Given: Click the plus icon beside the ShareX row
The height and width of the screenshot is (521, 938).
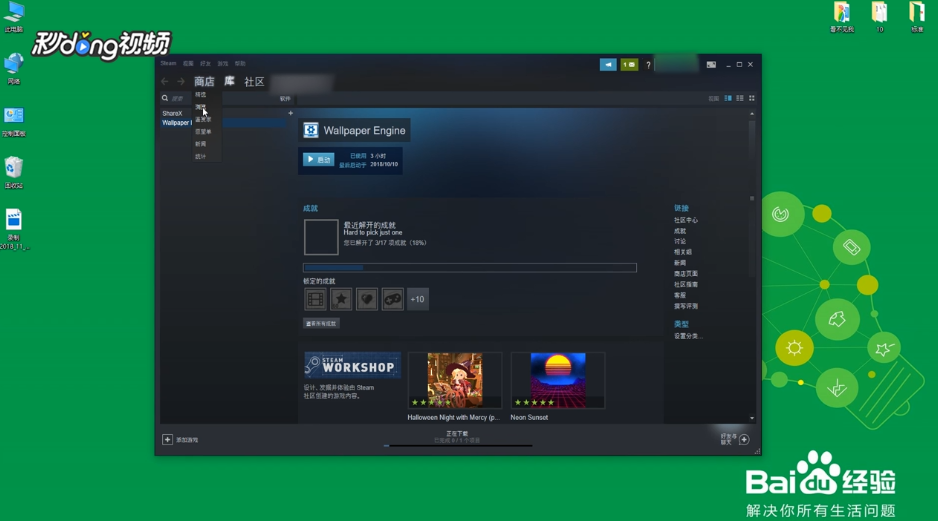Looking at the screenshot, I should coord(291,113).
